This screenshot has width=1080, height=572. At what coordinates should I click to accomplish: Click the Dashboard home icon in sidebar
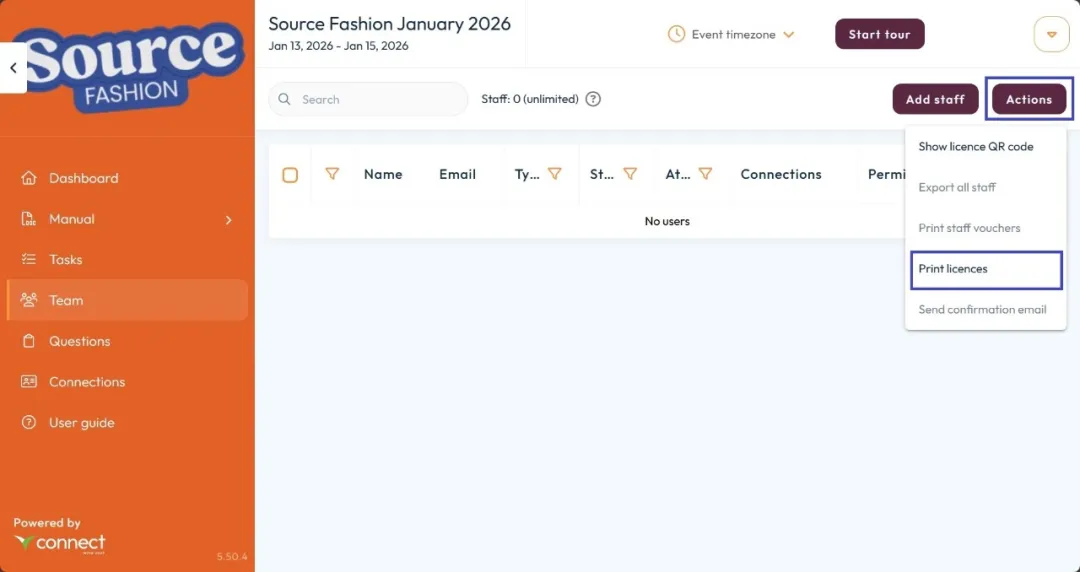pyautogui.click(x=29, y=178)
